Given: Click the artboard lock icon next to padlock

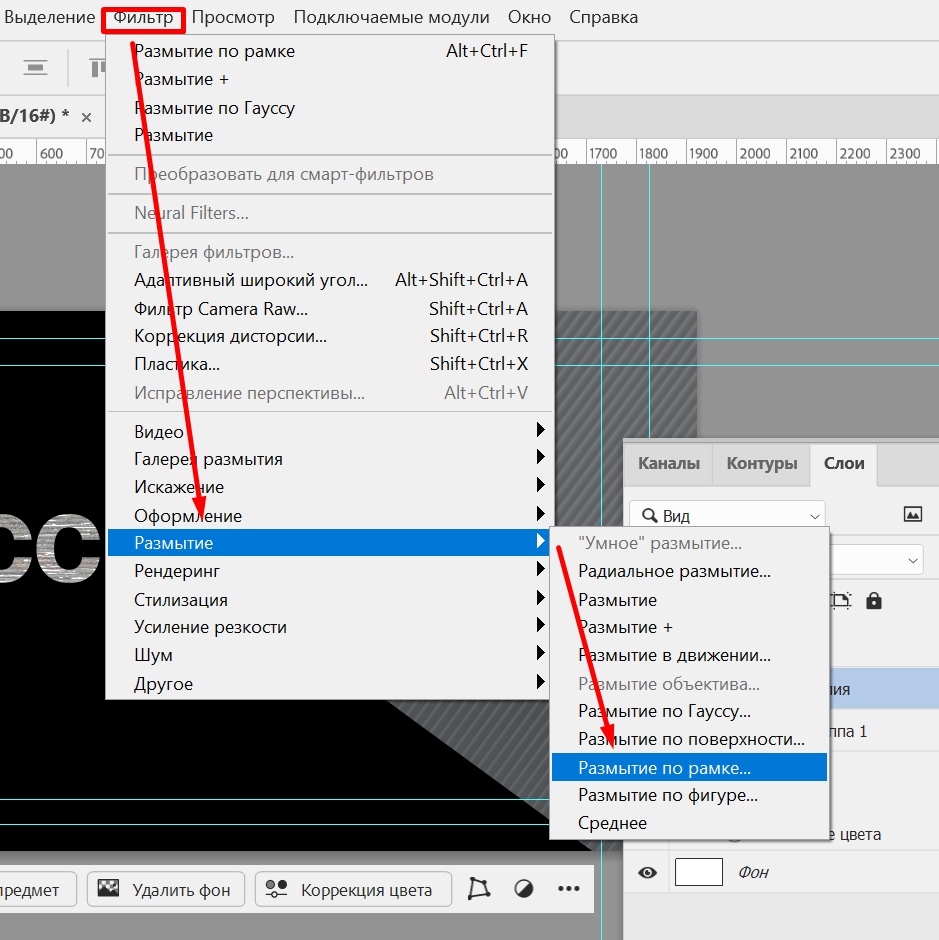Looking at the screenshot, I should click(x=842, y=601).
